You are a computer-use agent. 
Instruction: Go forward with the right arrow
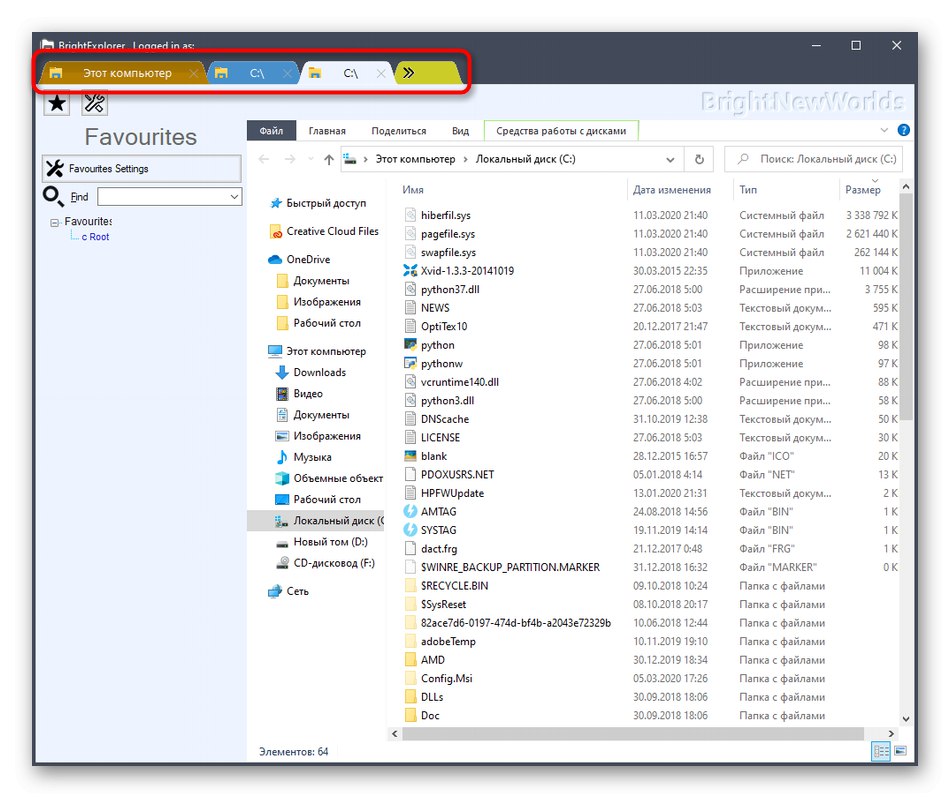(x=290, y=159)
